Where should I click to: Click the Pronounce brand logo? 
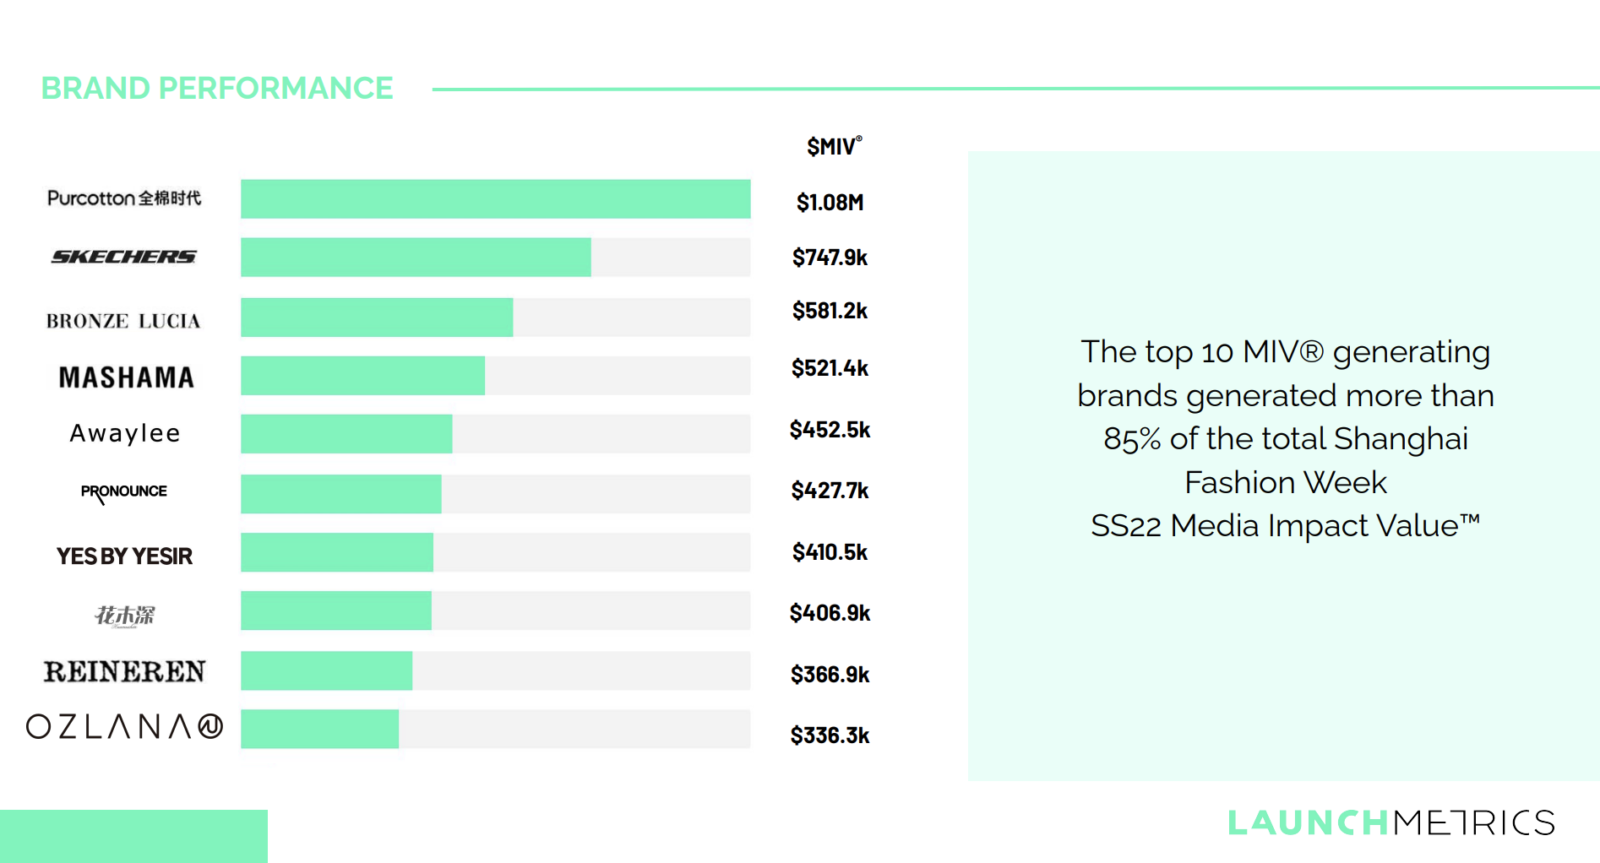(x=124, y=491)
